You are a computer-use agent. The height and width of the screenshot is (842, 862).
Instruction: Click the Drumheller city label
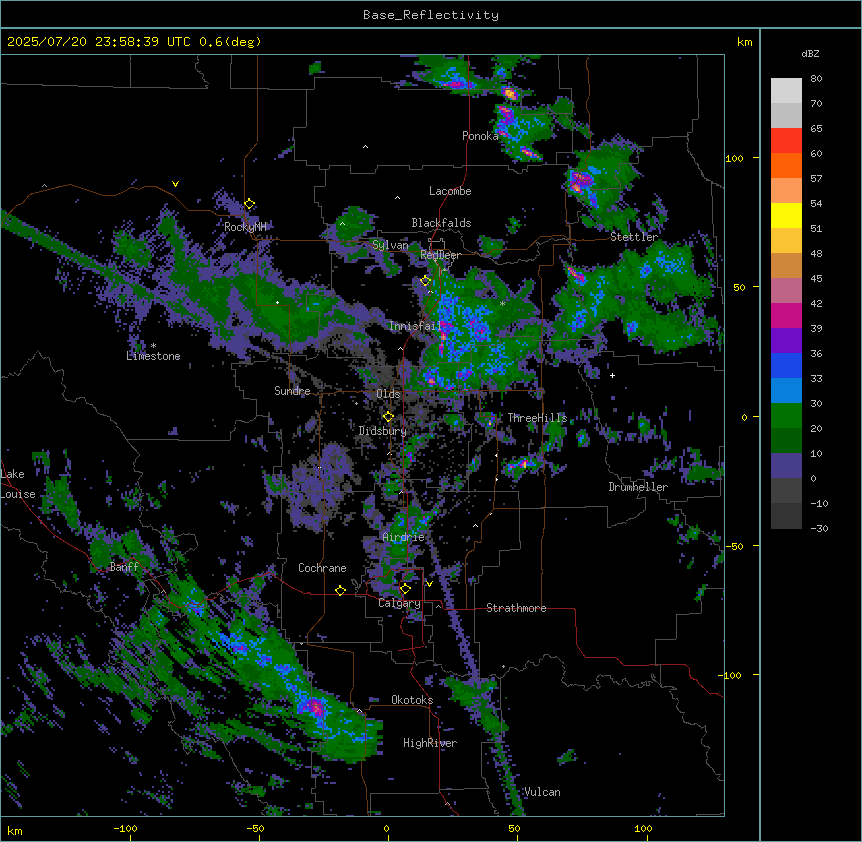tap(638, 487)
